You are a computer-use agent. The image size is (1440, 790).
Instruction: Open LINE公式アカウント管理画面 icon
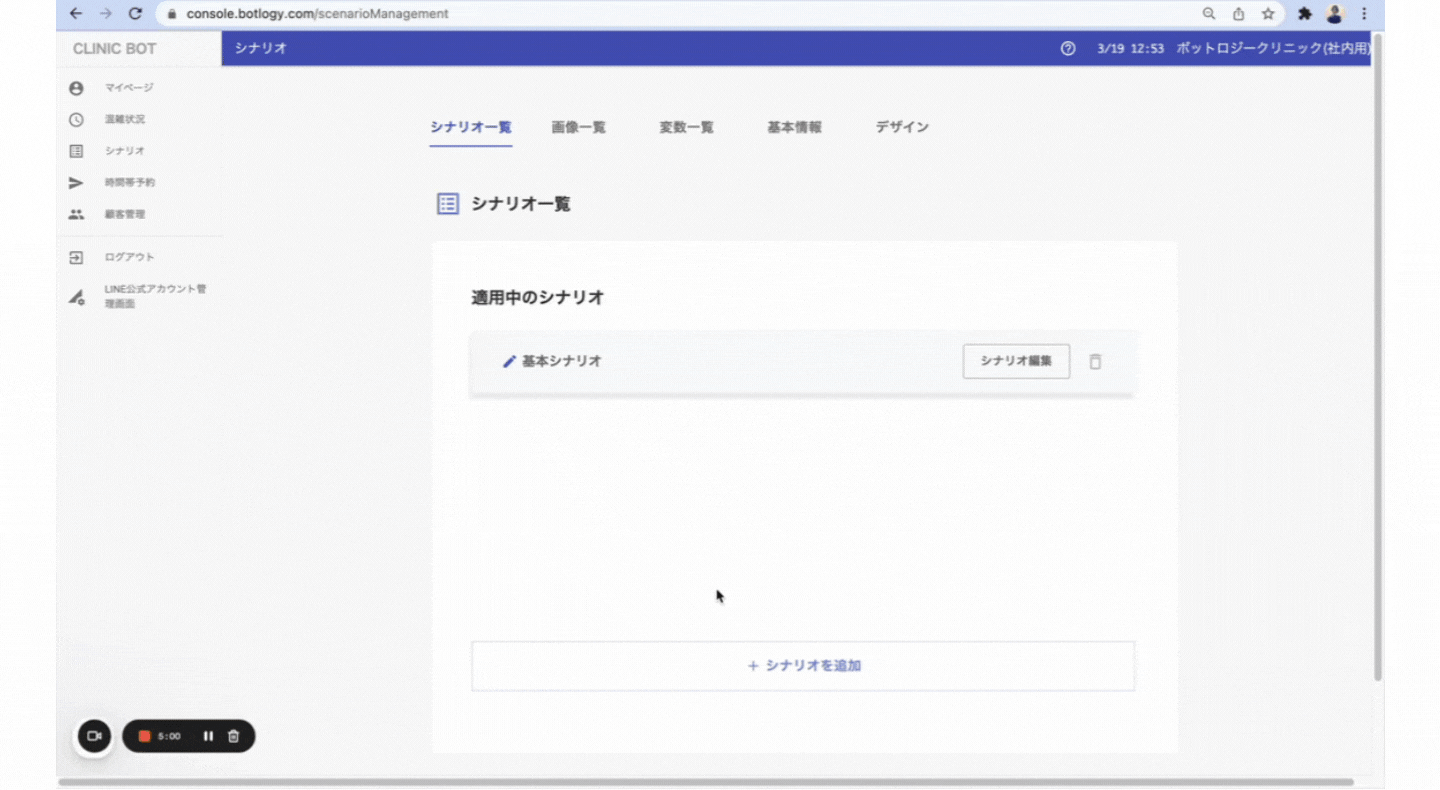pos(76,297)
